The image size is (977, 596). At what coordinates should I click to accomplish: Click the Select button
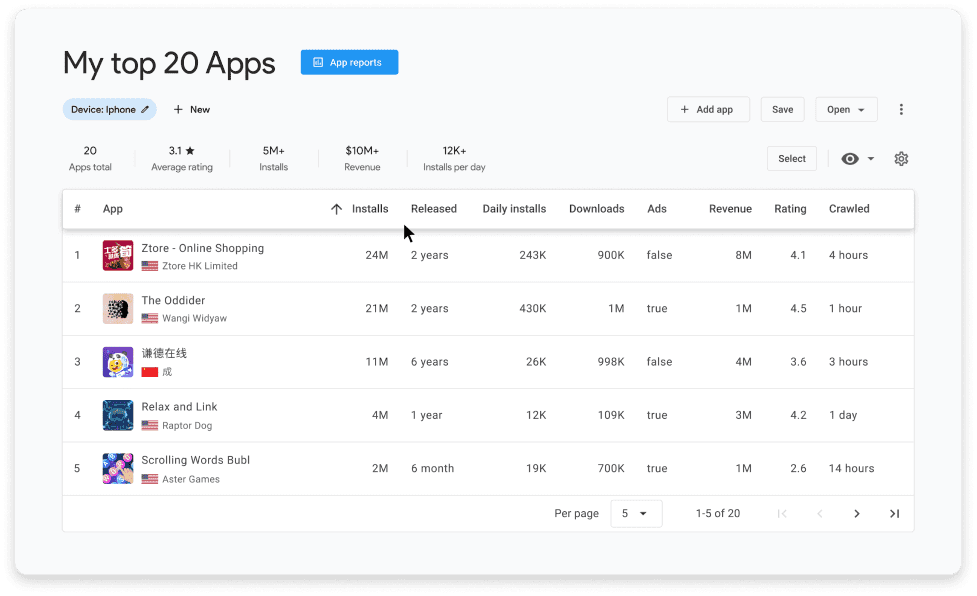(x=791, y=159)
